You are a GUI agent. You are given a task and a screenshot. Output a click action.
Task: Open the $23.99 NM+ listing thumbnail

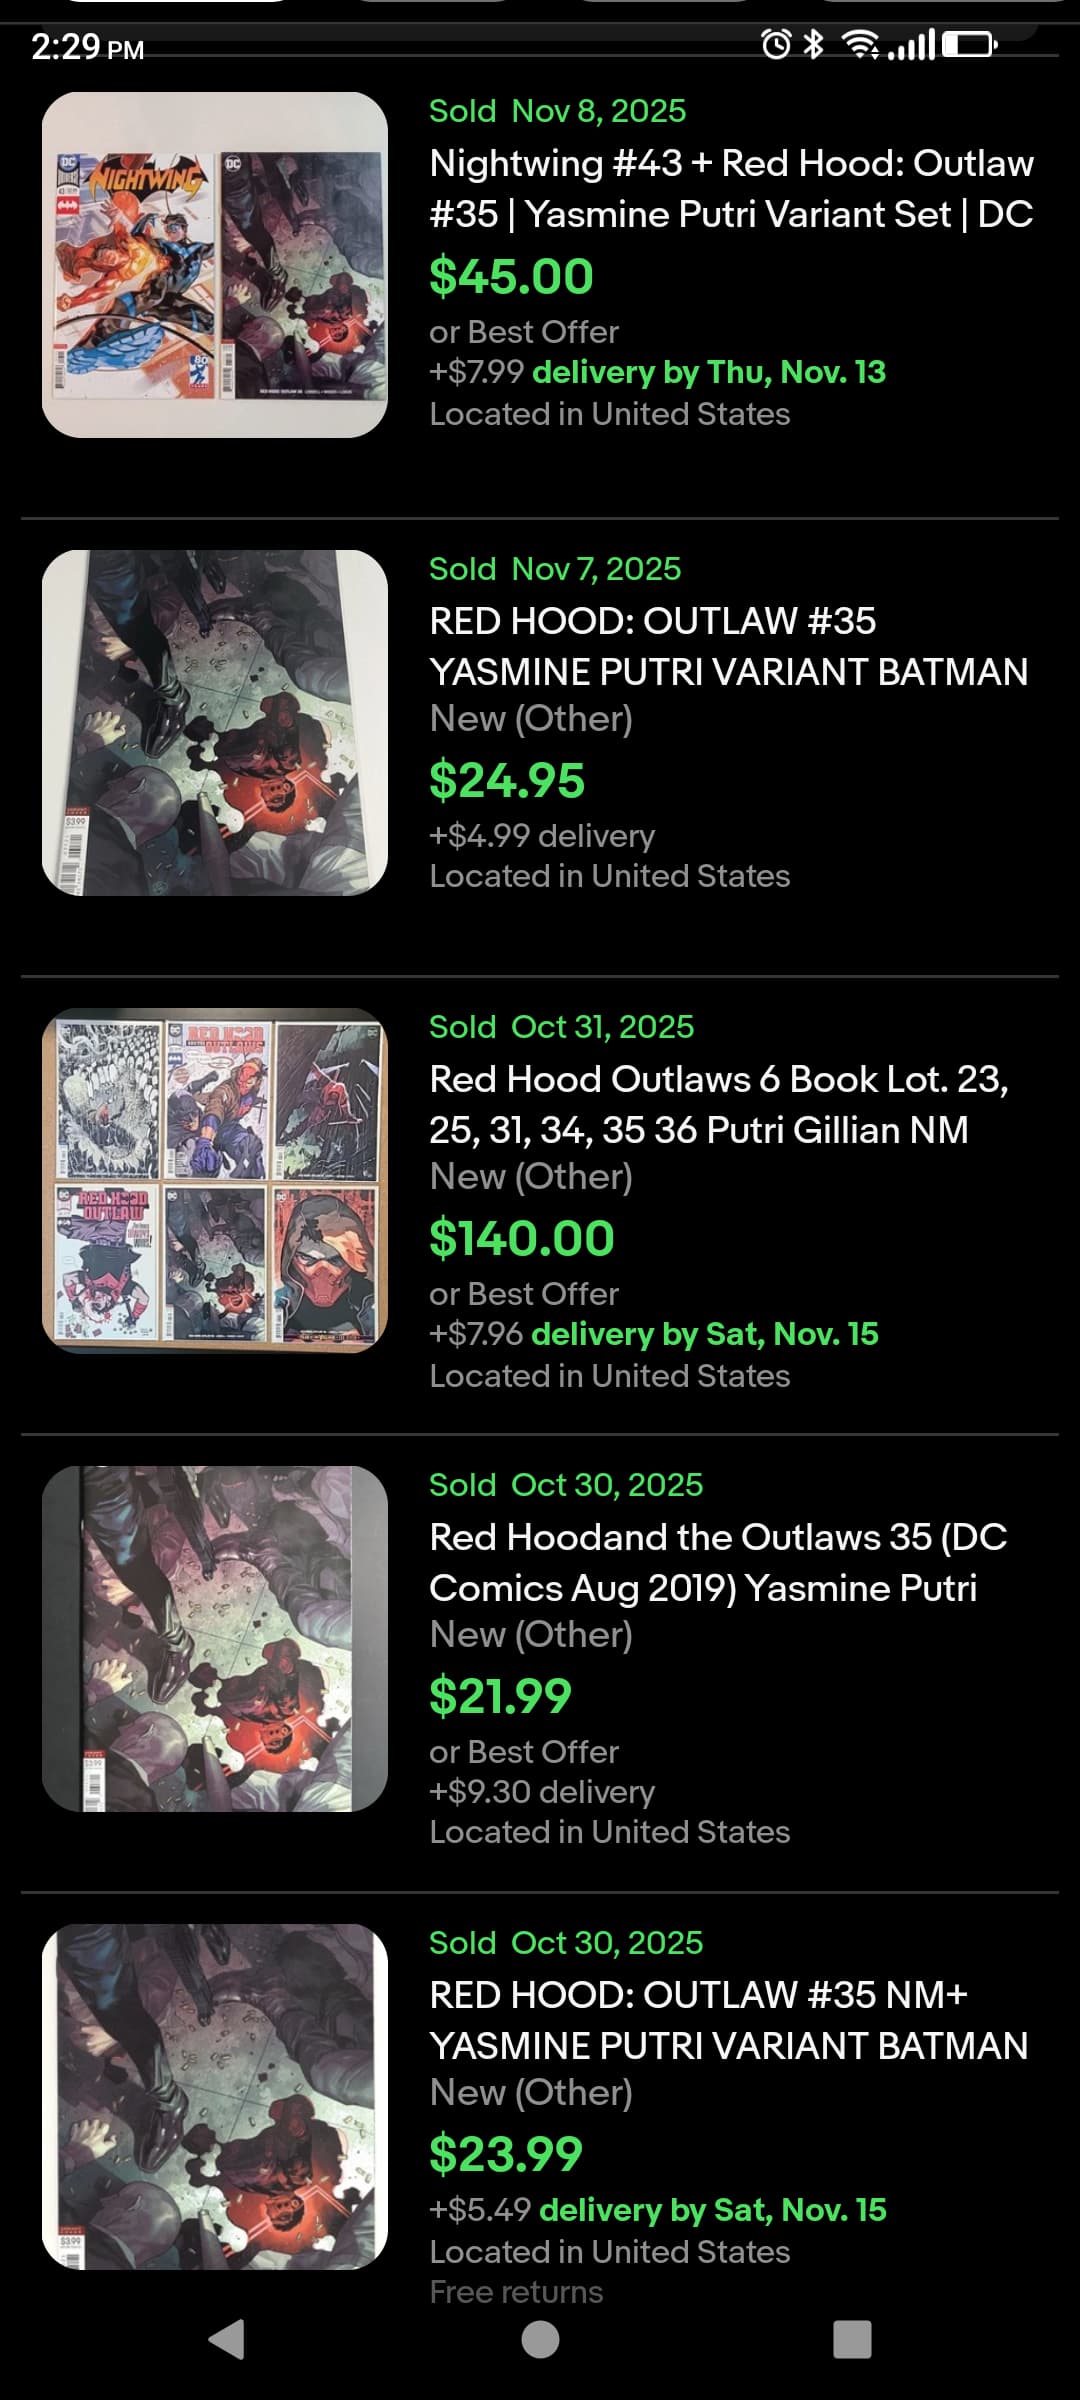(215, 2096)
